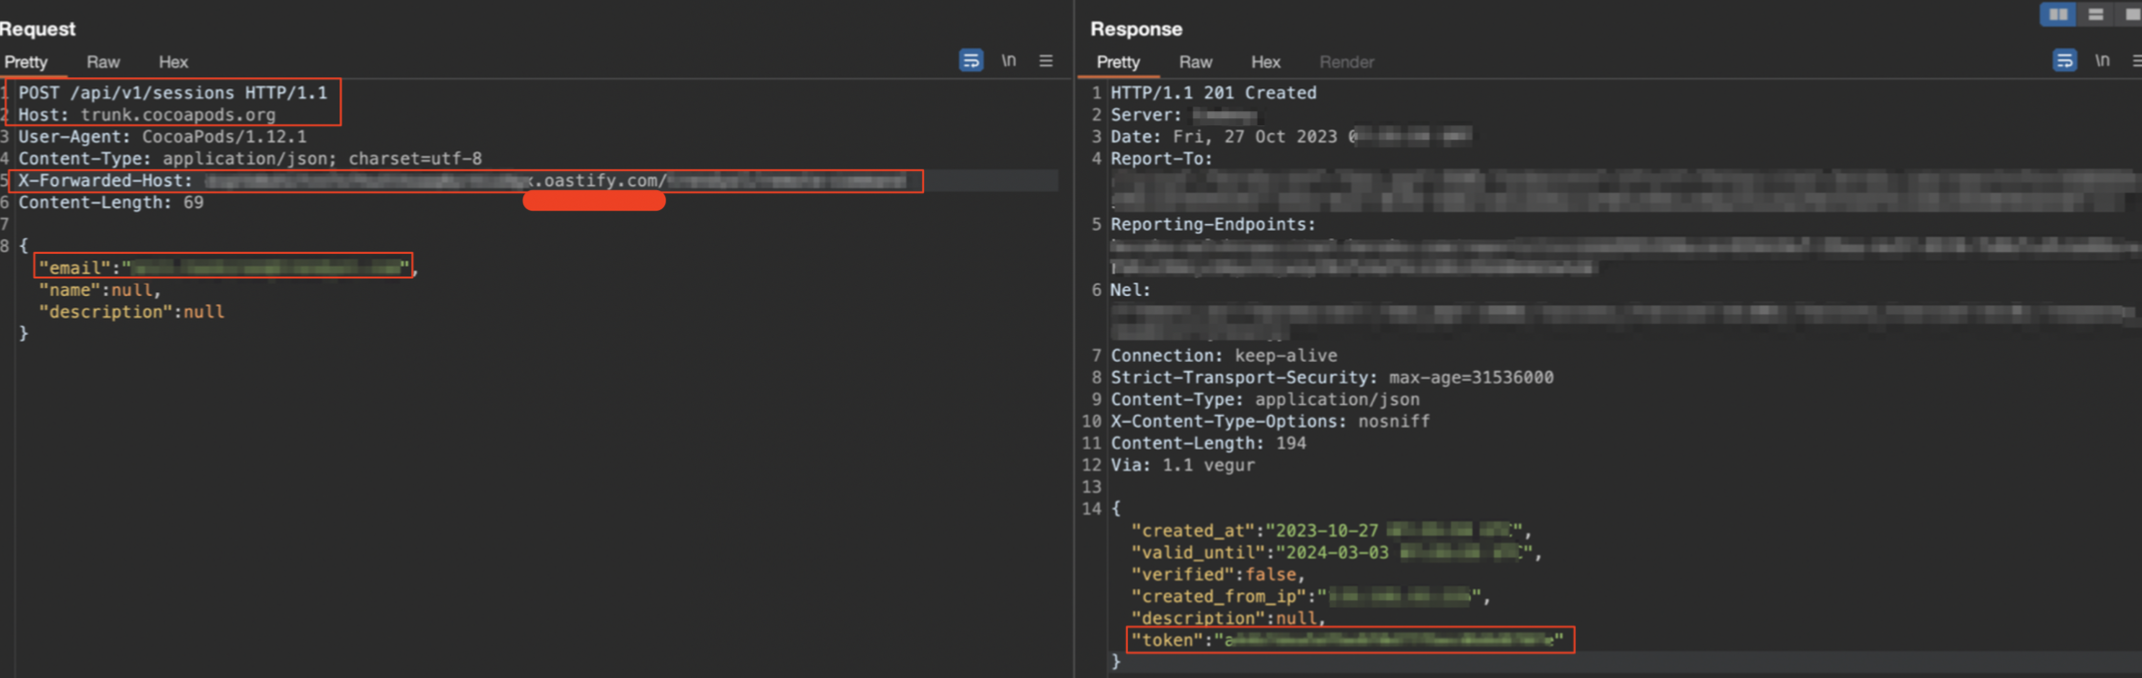This screenshot has height=678, width=2142.
Task: Open the Response Raw tab
Action: 1195,62
